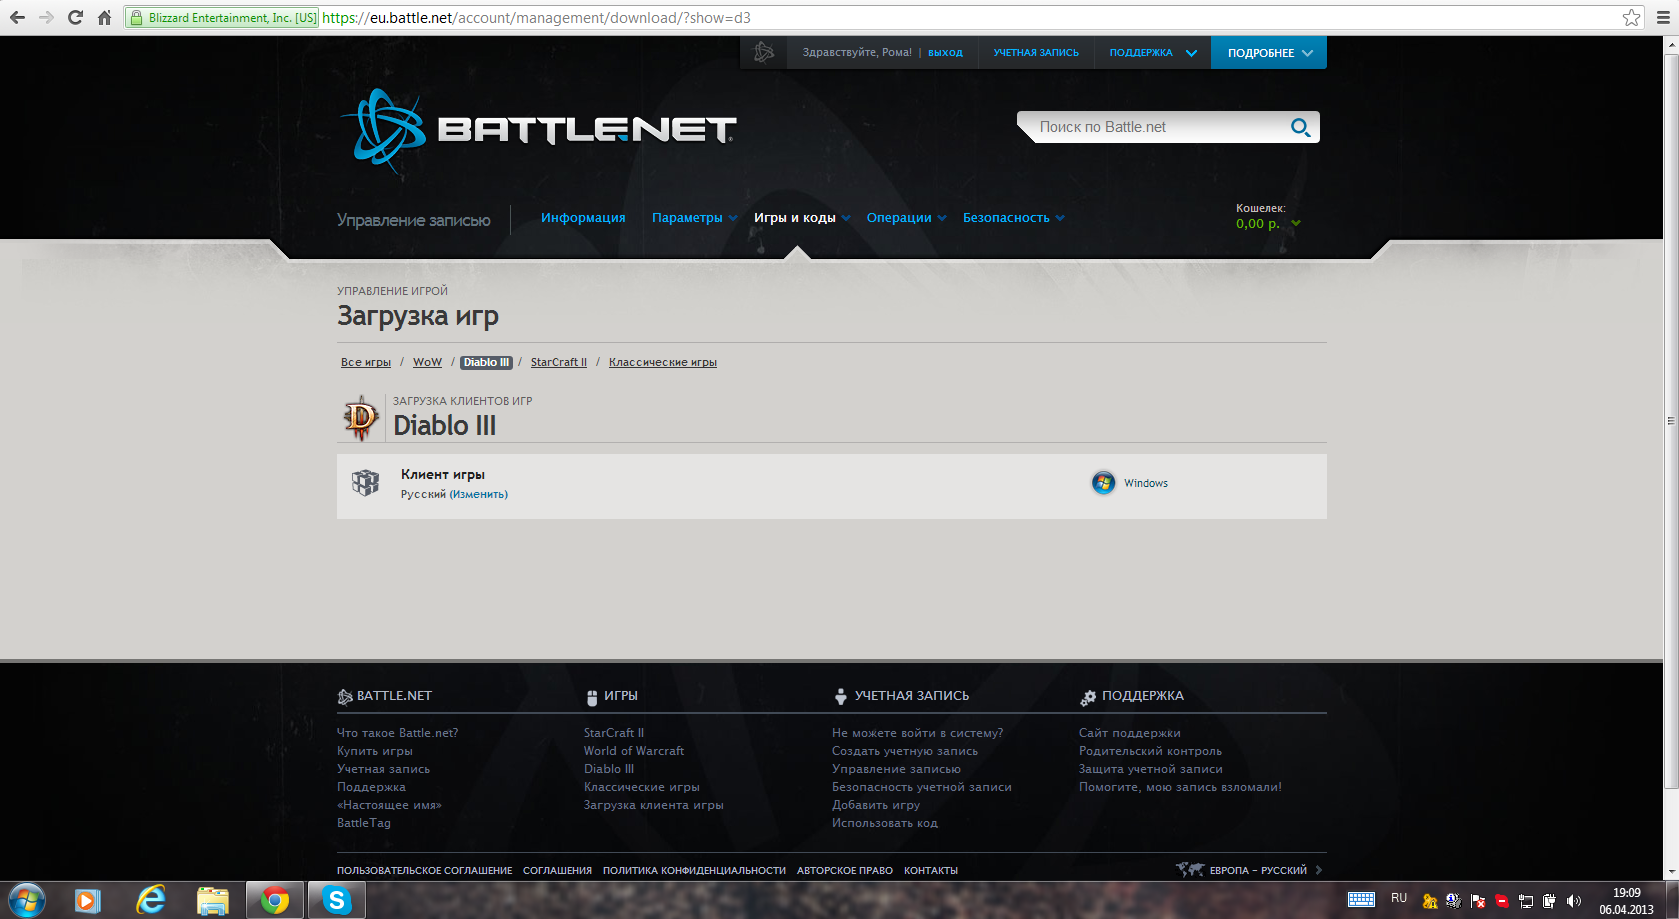Click the Windows download link

tap(1146, 483)
